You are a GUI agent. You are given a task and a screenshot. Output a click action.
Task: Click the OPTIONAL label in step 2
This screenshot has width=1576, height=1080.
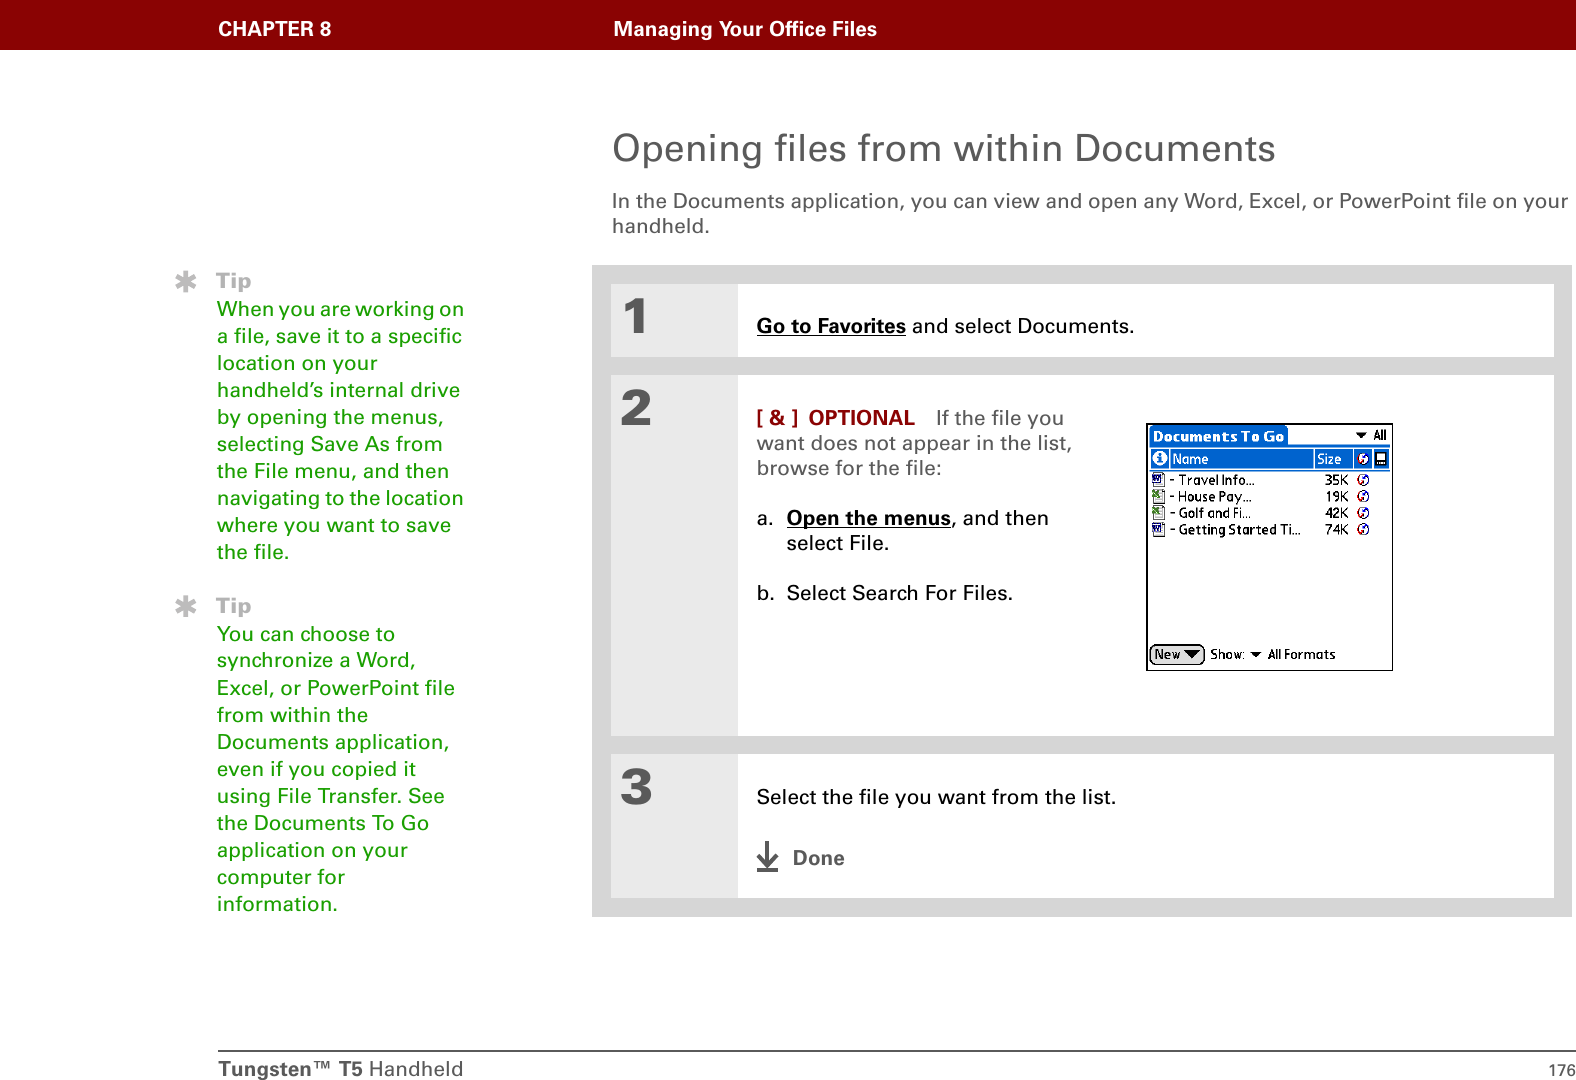tap(861, 418)
